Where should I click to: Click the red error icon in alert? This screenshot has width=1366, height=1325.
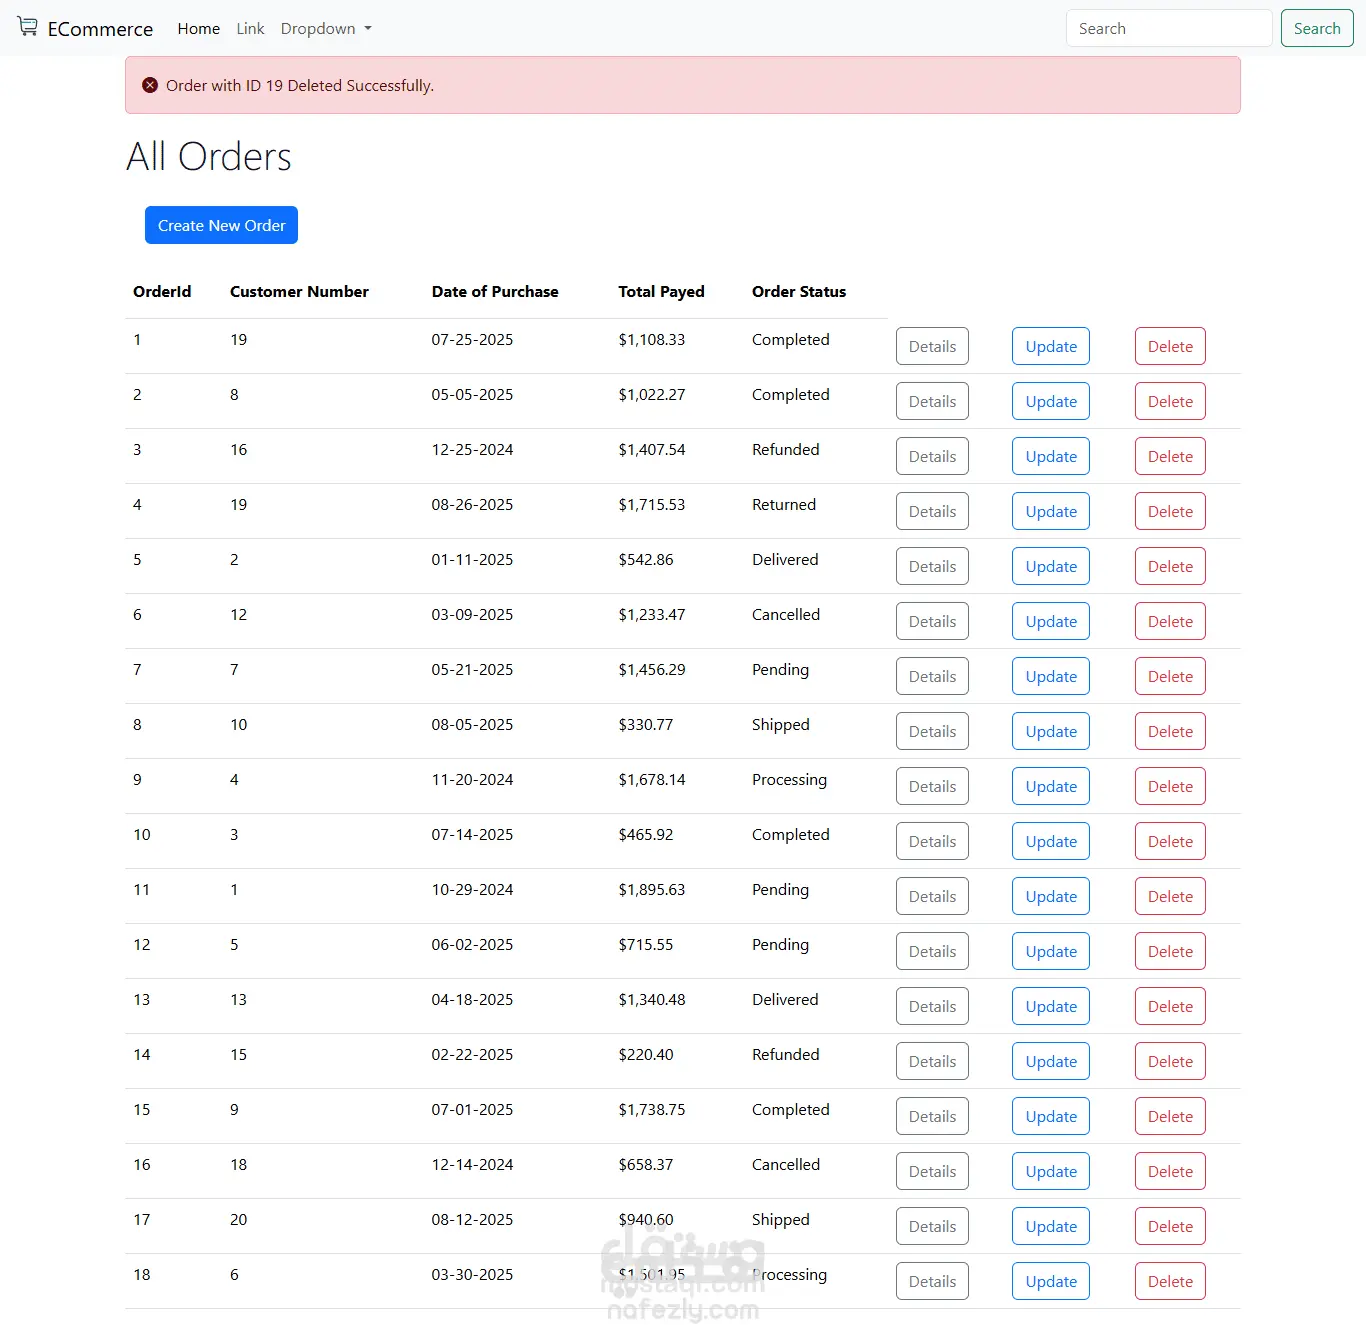150,85
